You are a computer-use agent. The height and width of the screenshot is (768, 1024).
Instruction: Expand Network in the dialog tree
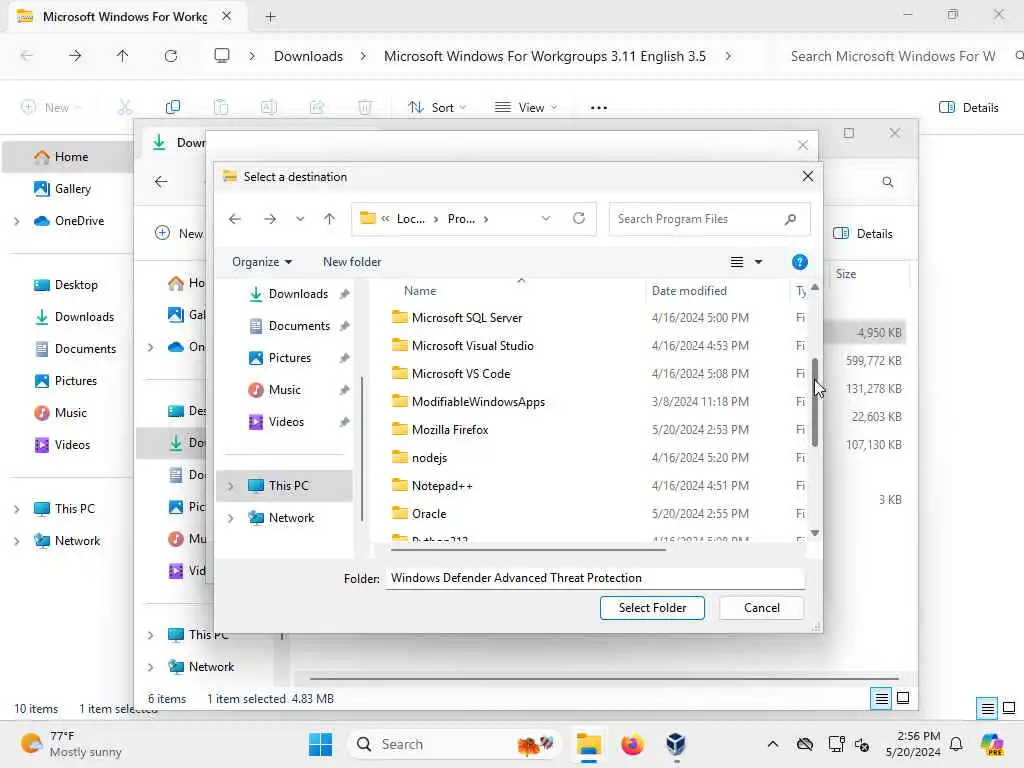pyautogui.click(x=230, y=518)
